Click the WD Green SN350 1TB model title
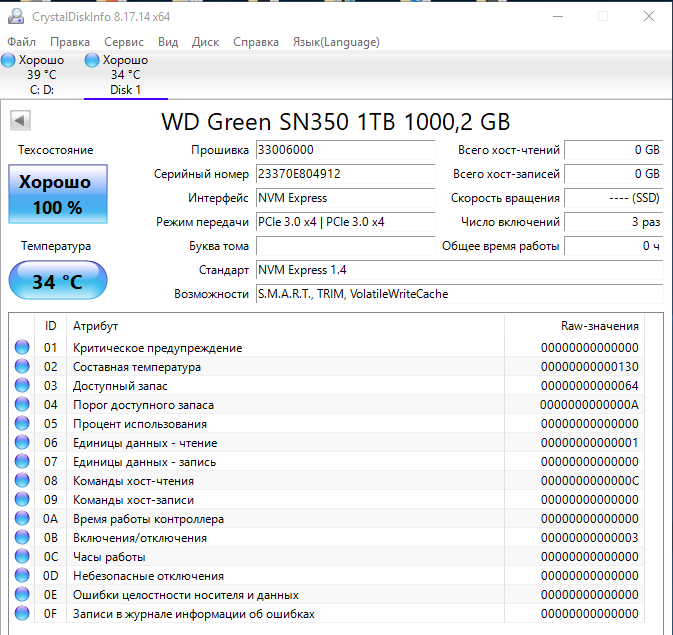Viewport: 673px width, 635px height. (335, 122)
